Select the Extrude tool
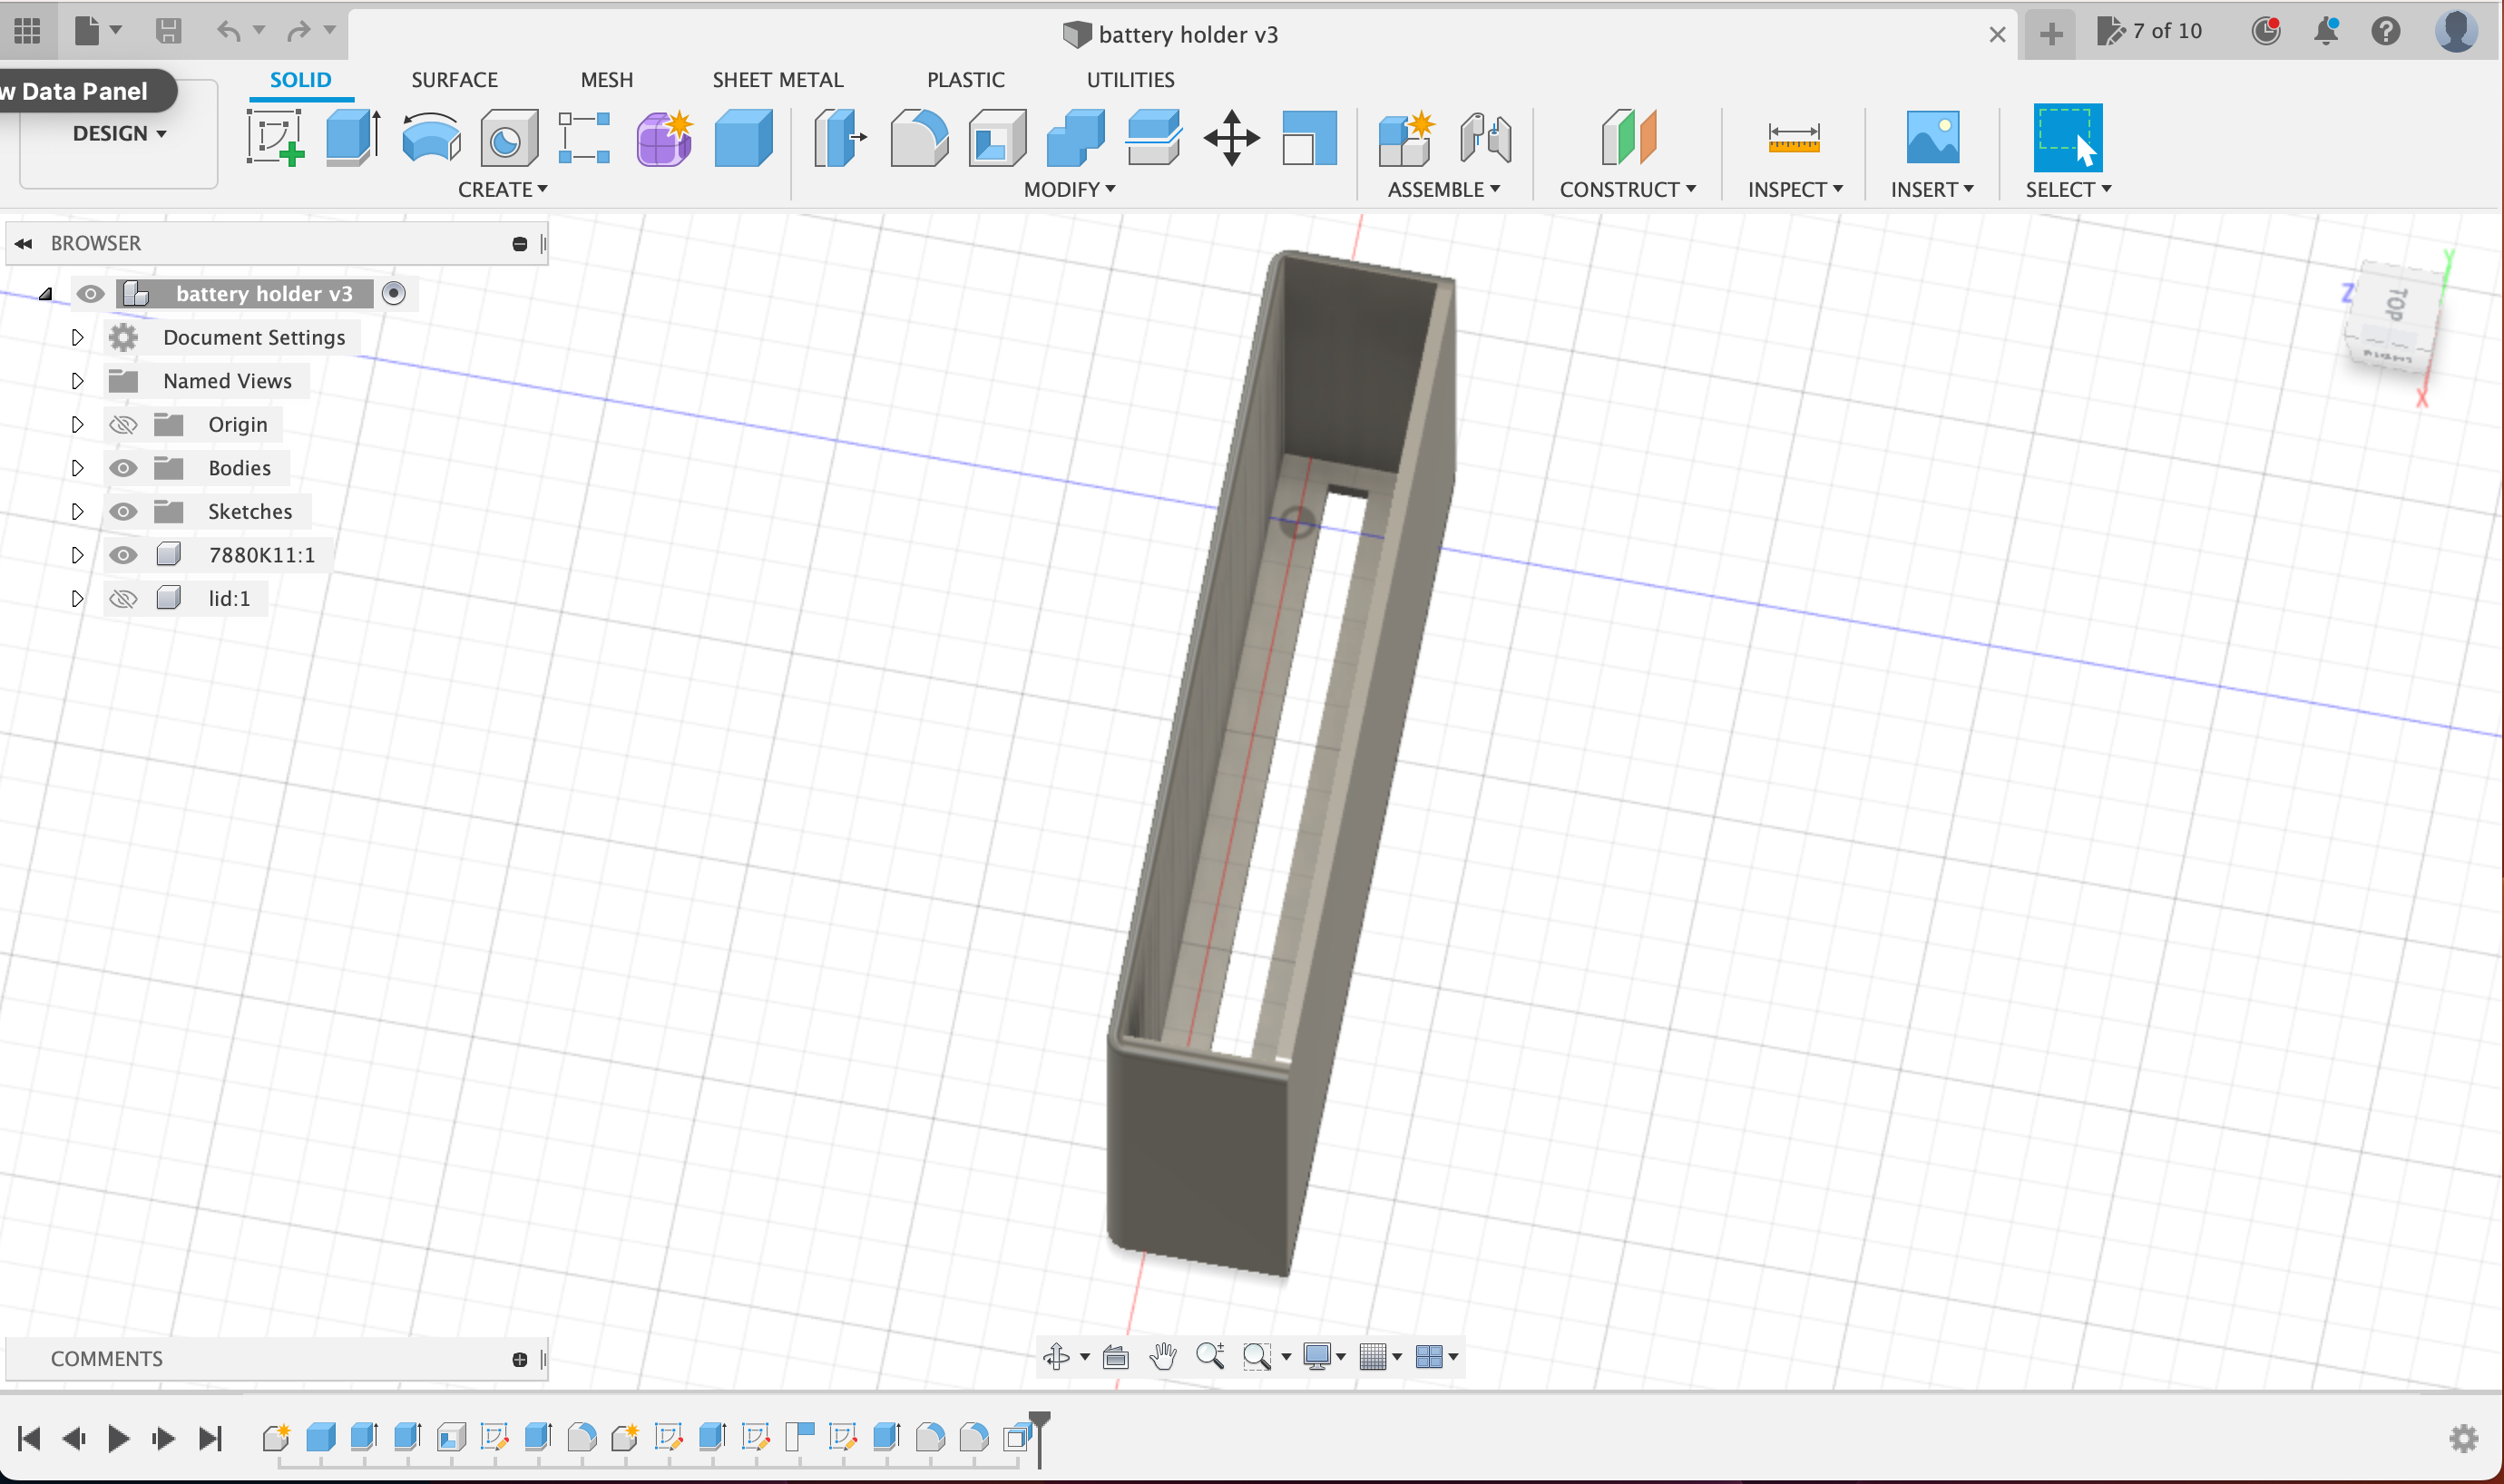Image resolution: width=2504 pixels, height=1484 pixels. [x=353, y=138]
